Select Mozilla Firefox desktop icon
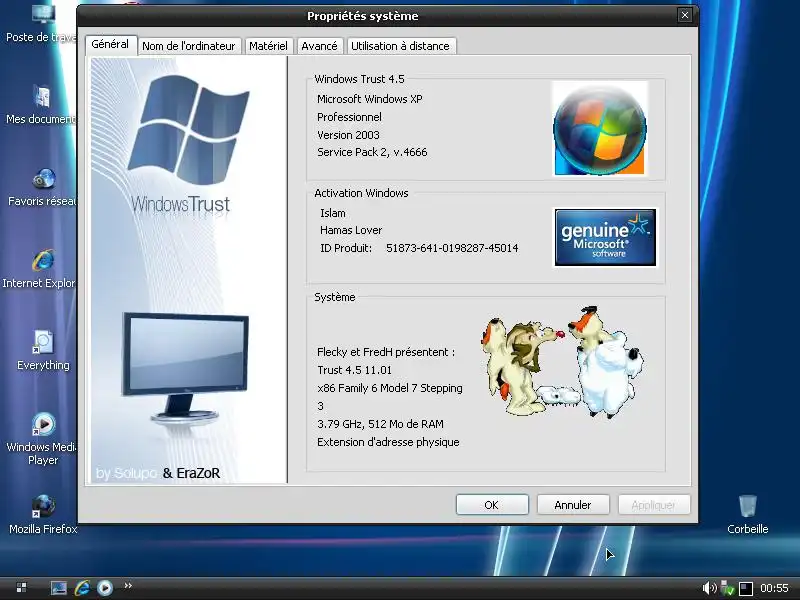800x600 pixels. [43, 514]
